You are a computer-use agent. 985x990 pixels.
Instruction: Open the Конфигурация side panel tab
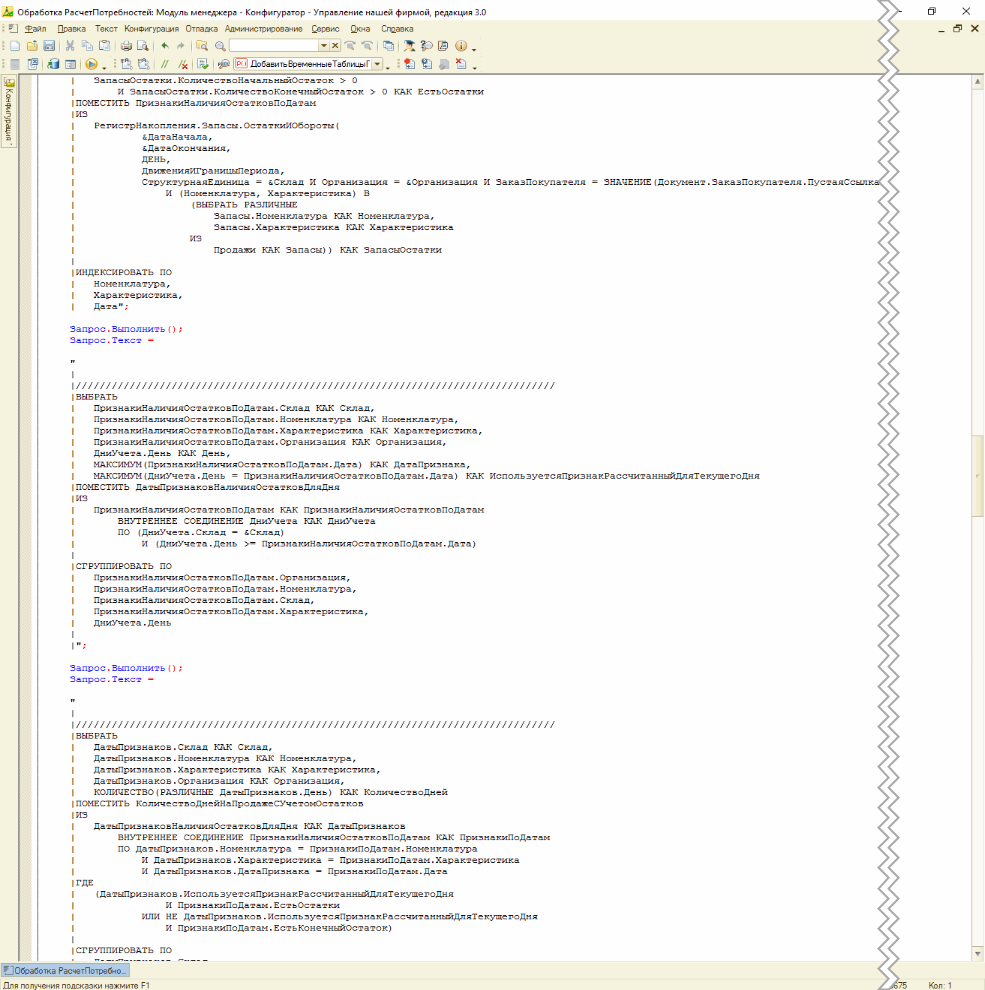[x=8, y=112]
